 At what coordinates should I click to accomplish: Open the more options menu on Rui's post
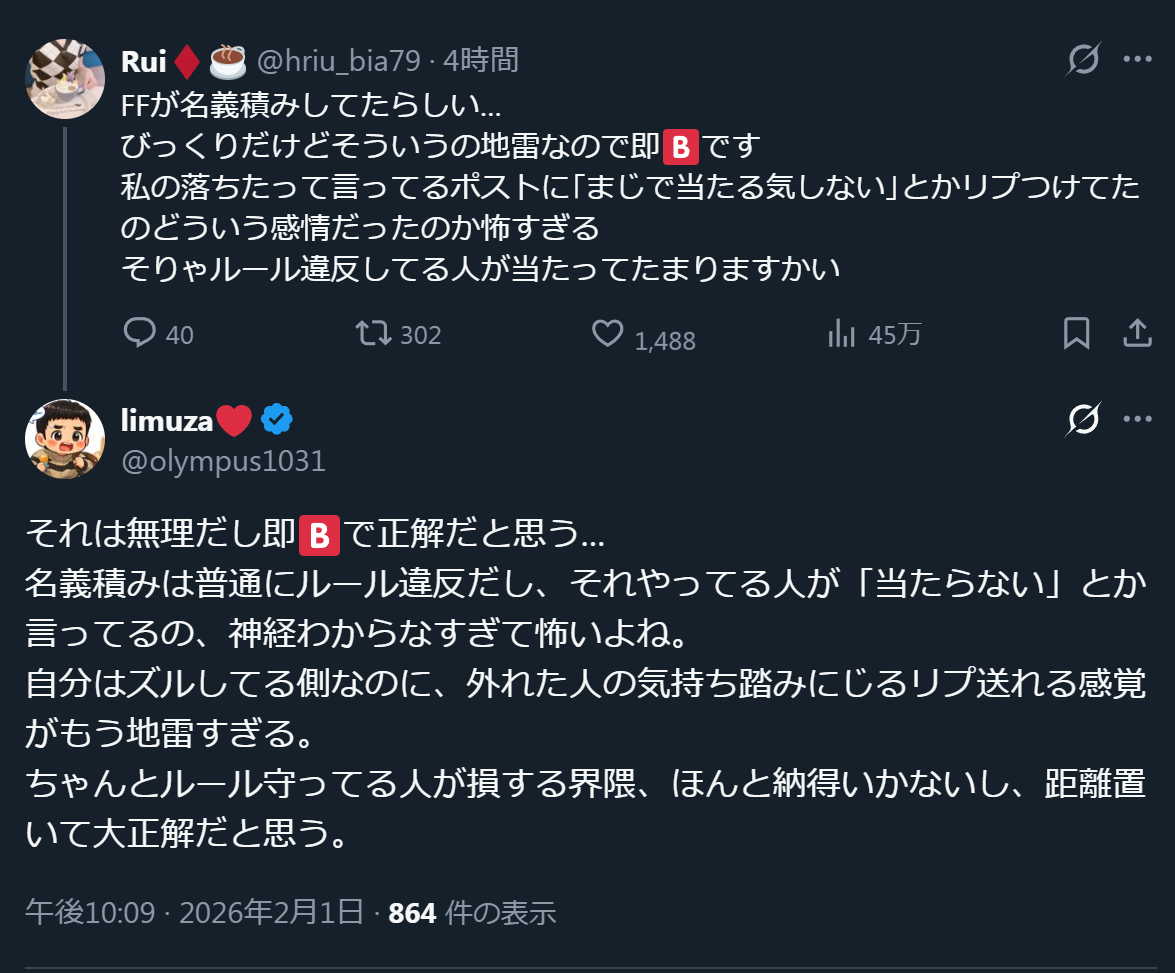[x=1138, y=60]
